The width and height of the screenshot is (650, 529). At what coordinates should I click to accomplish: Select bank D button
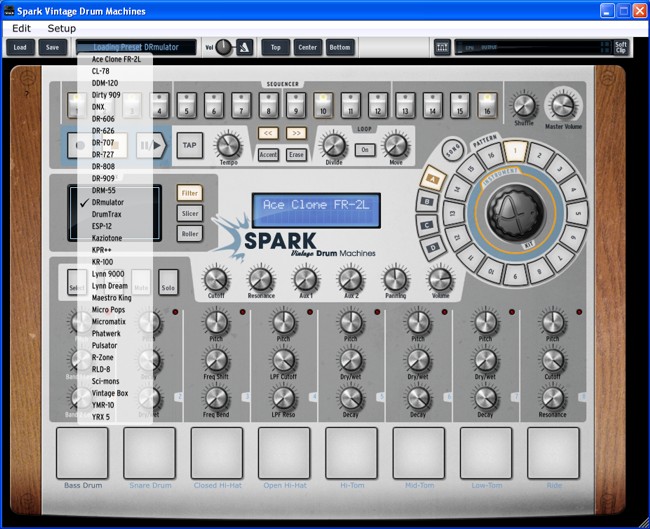point(433,248)
